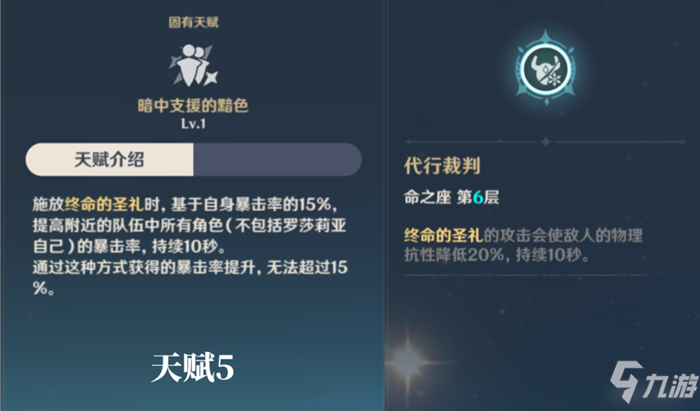Click the 暗中支援的黯色 talent icon
Screen dimensions: 700x411
(191, 67)
